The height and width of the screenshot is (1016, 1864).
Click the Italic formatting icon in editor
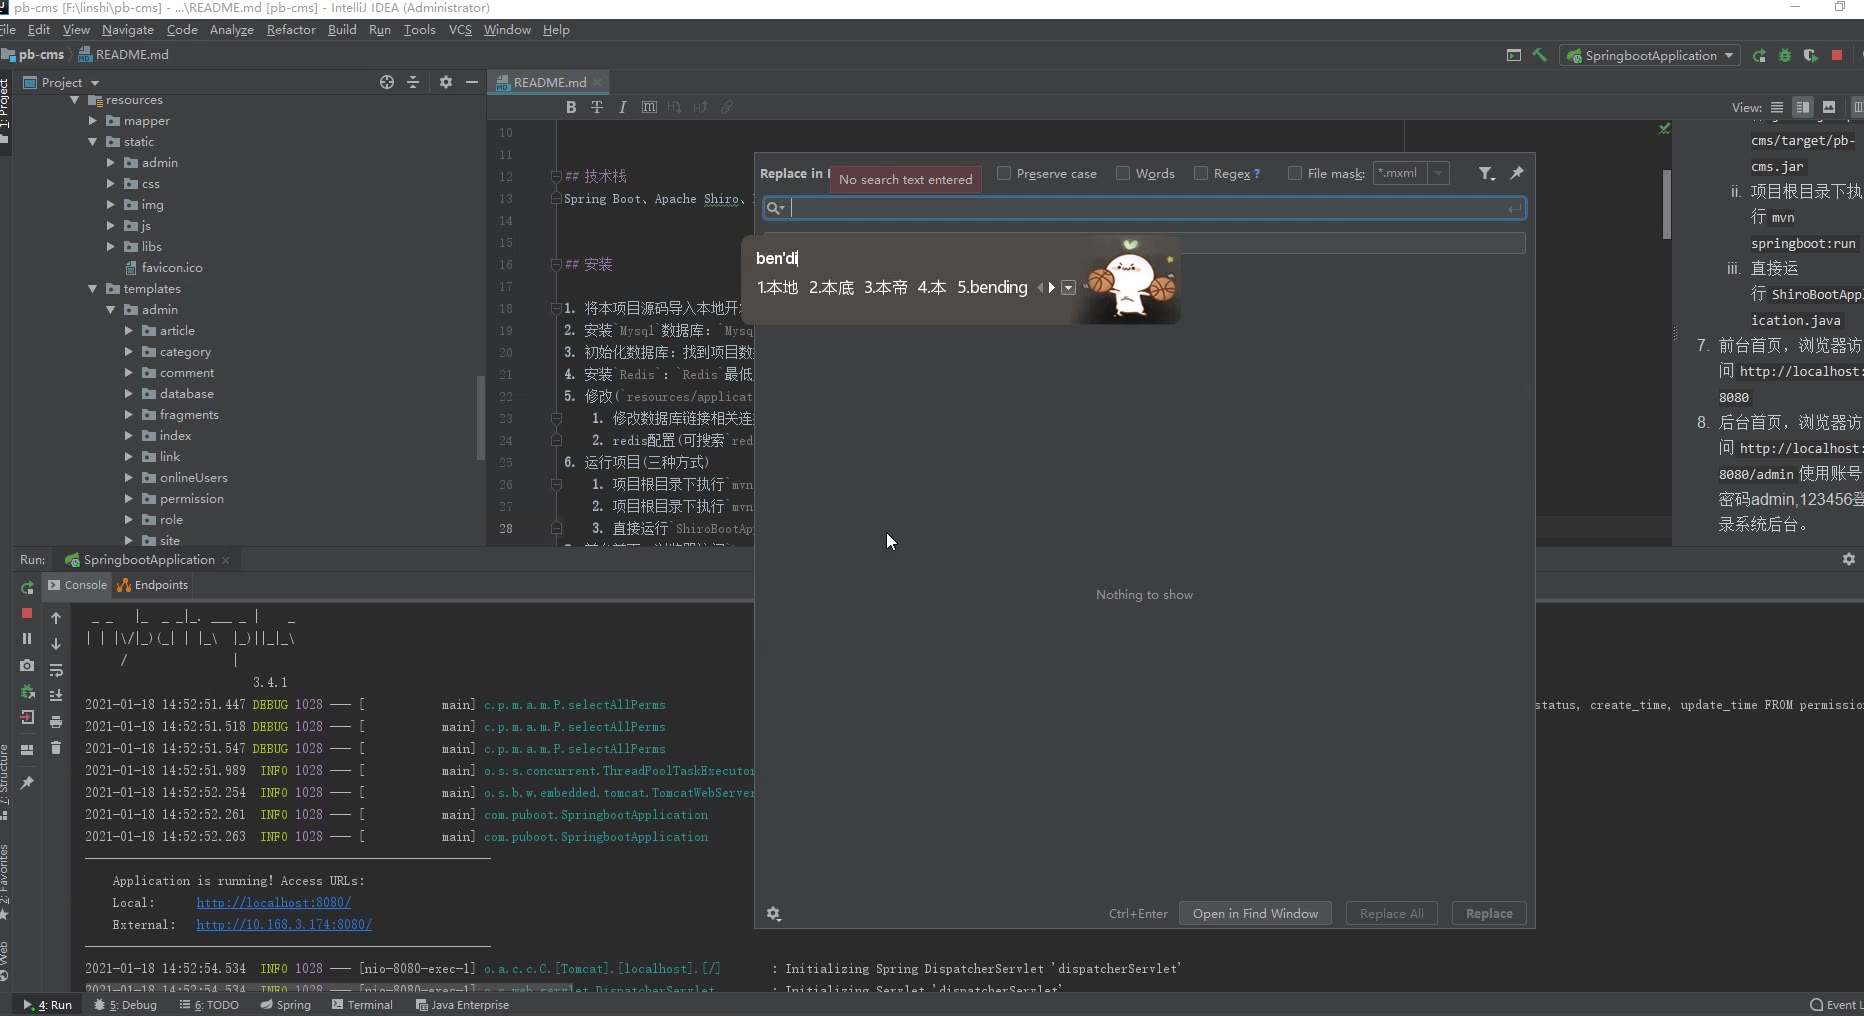[x=622, y=107]
